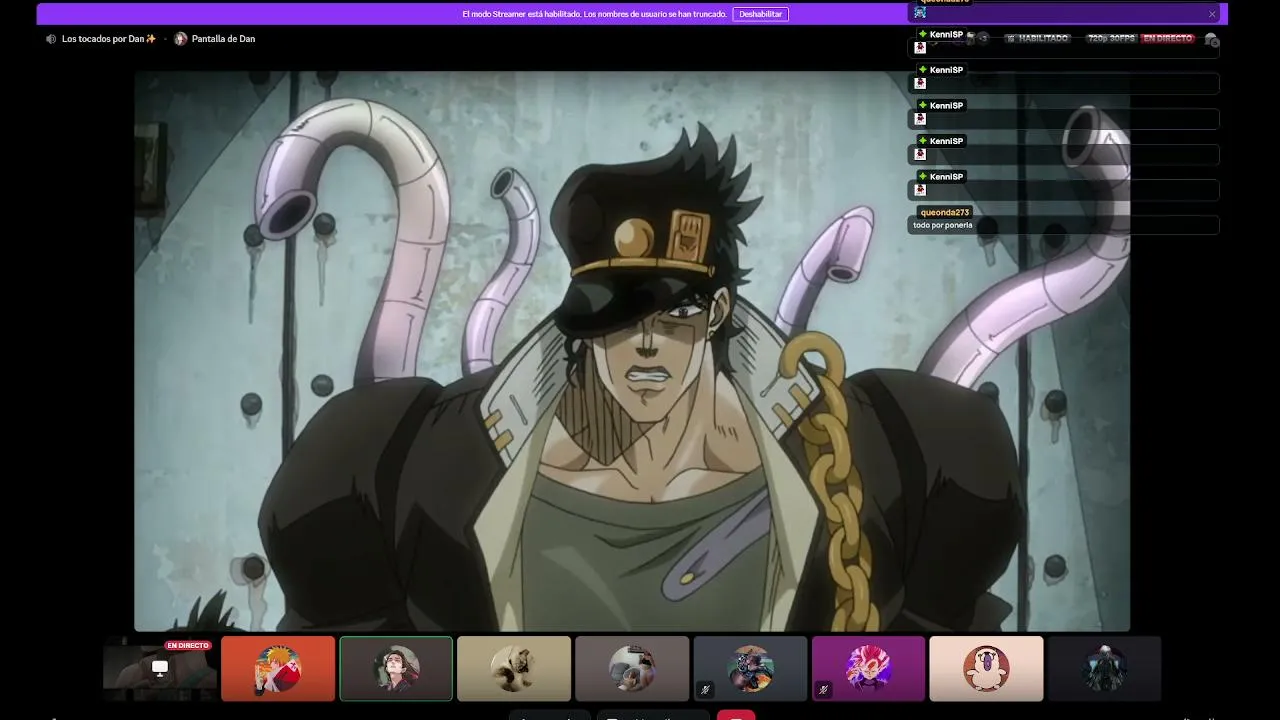
Task: Click the Jotaro shared screen video
Action: [x=632, y=350]
